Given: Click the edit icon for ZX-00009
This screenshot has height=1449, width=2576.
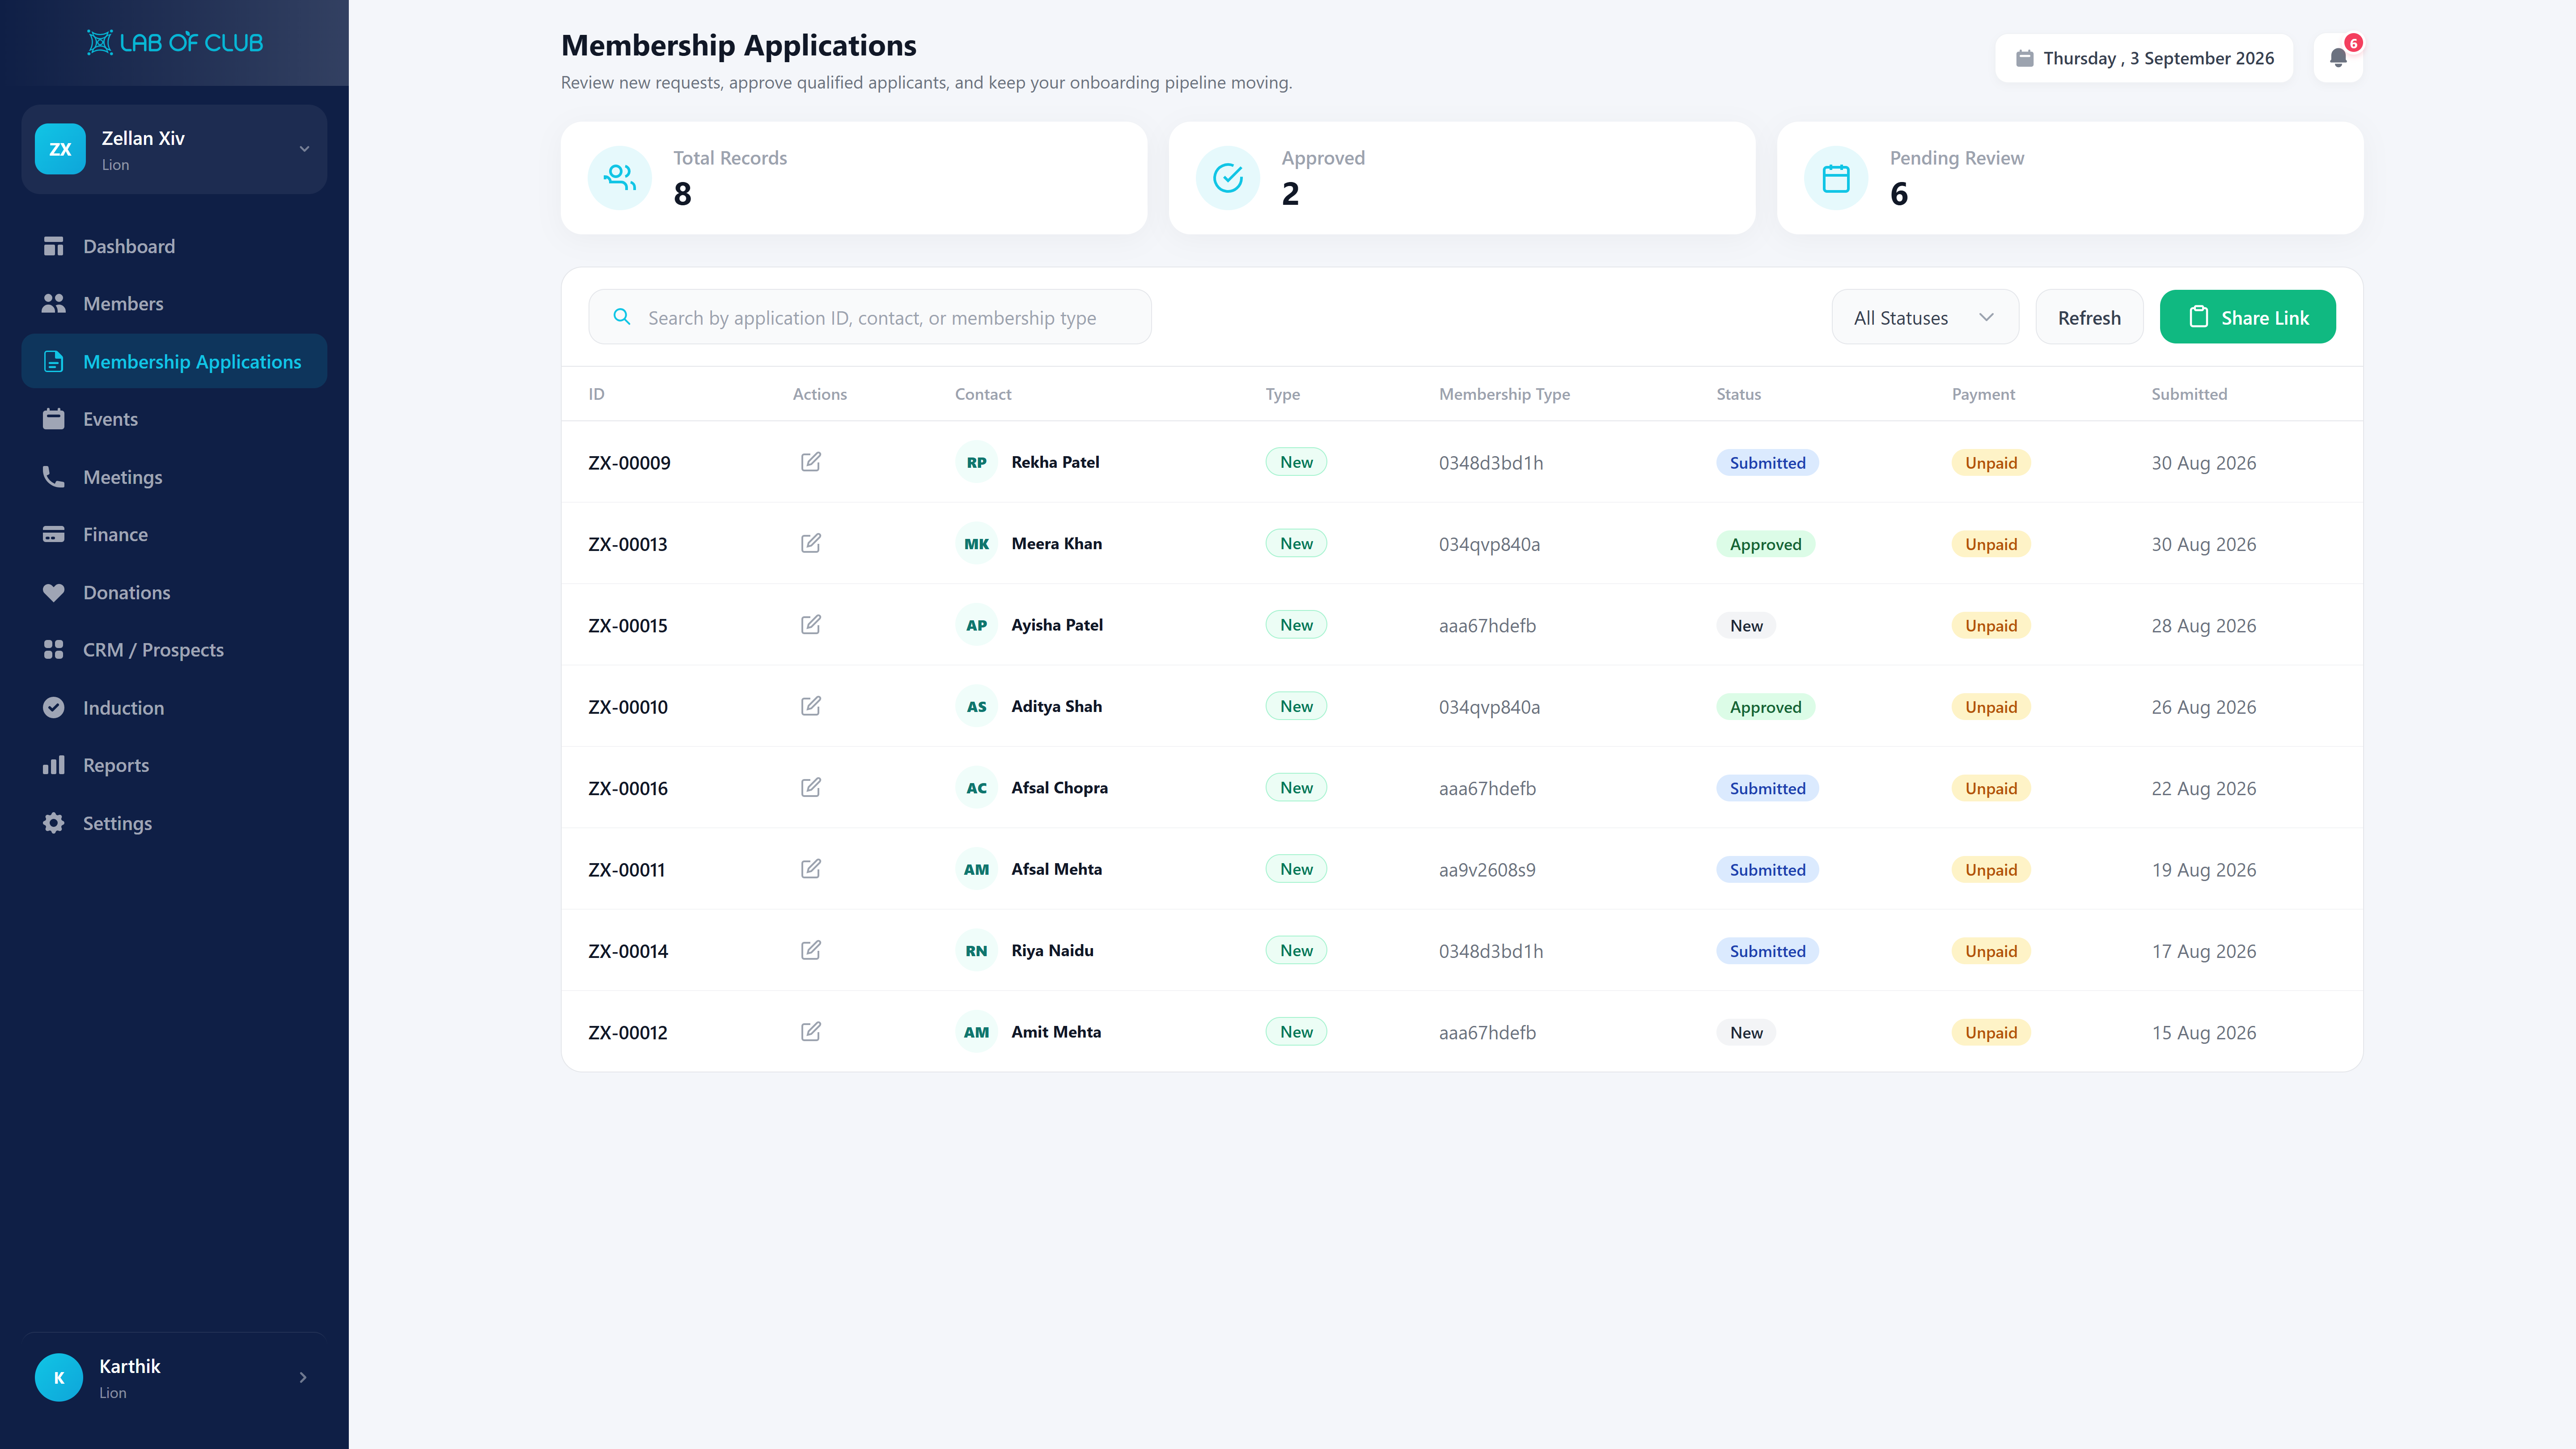Looking at the screenshot, I should 811,462.
